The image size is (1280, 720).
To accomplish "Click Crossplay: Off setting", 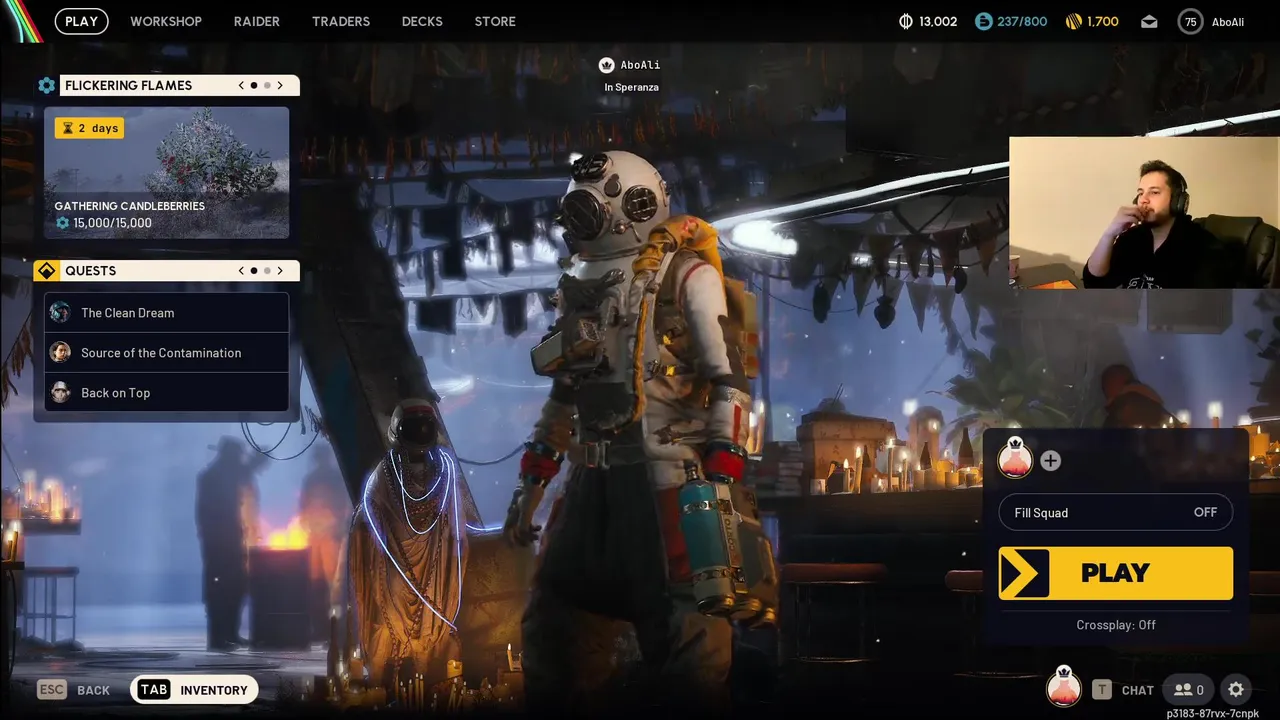I will (x=1116, y=625).
